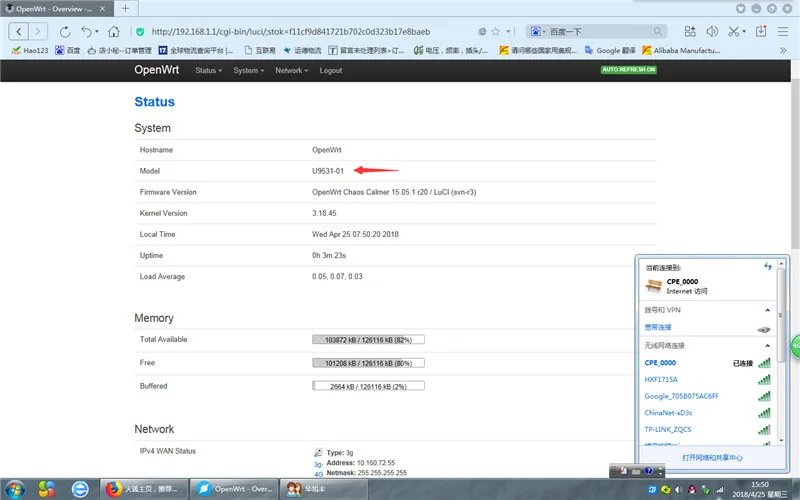The height and width of the screenshot is (500, 800).
Task: Open the Google 翻译 bookmark
Action: point(610,51)
